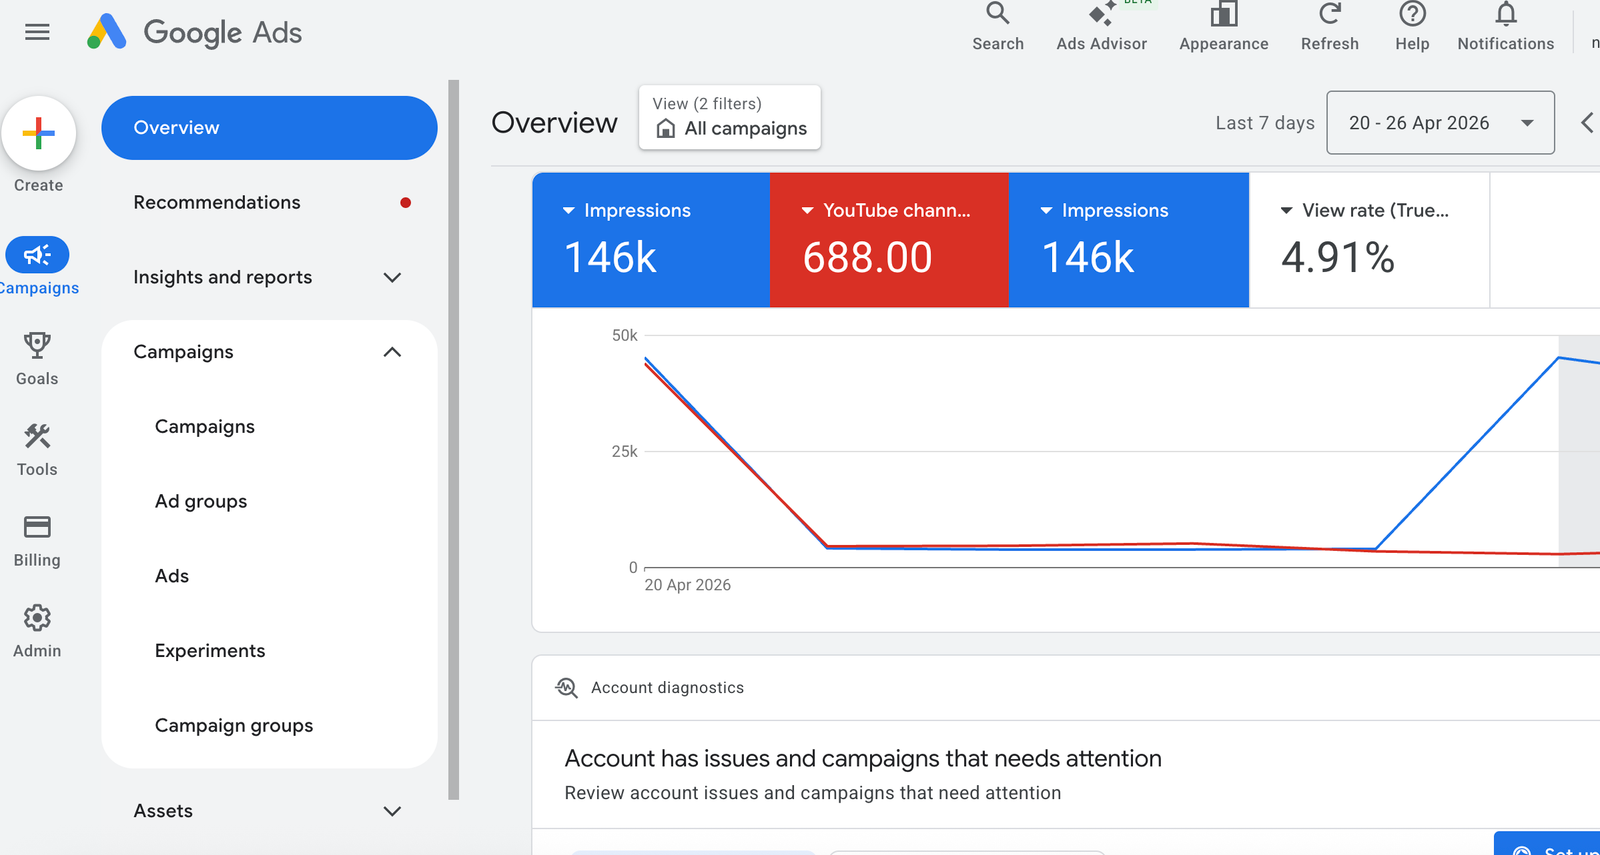The width and height of the screenshot is (1600, 855).
Task: Change the View rate metric dropdown
Action: pyautogui.click(x=1365, y=211)
